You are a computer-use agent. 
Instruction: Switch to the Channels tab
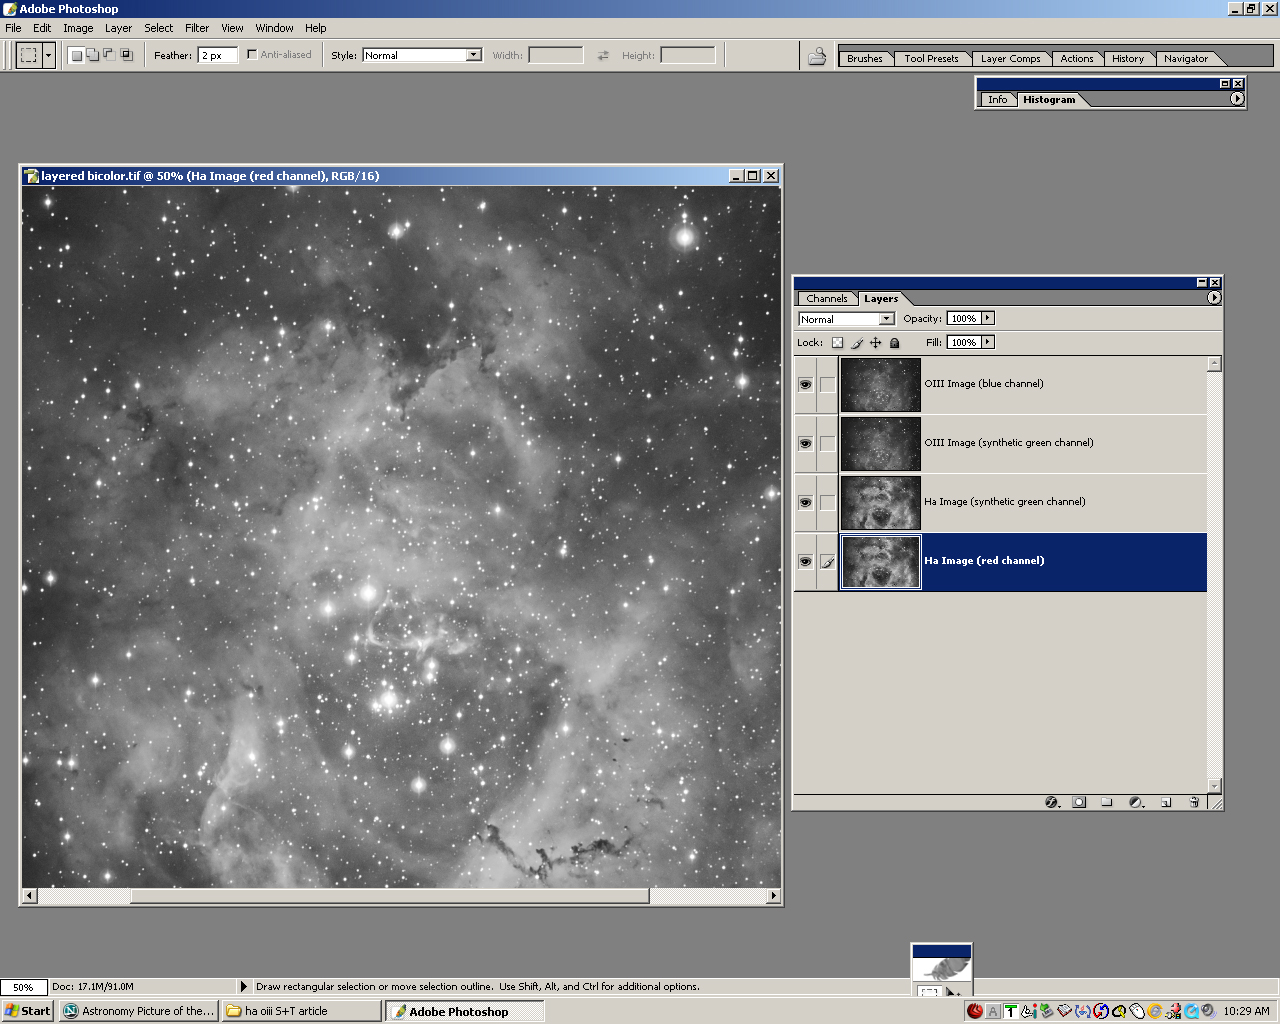[826, 298]
